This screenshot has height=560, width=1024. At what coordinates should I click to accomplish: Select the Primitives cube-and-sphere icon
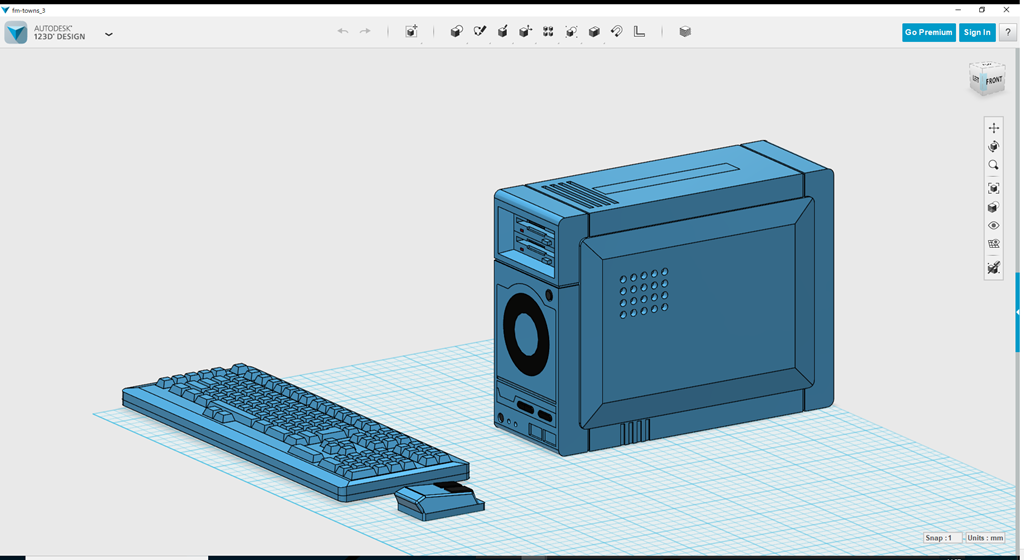[x=456, y=32]
